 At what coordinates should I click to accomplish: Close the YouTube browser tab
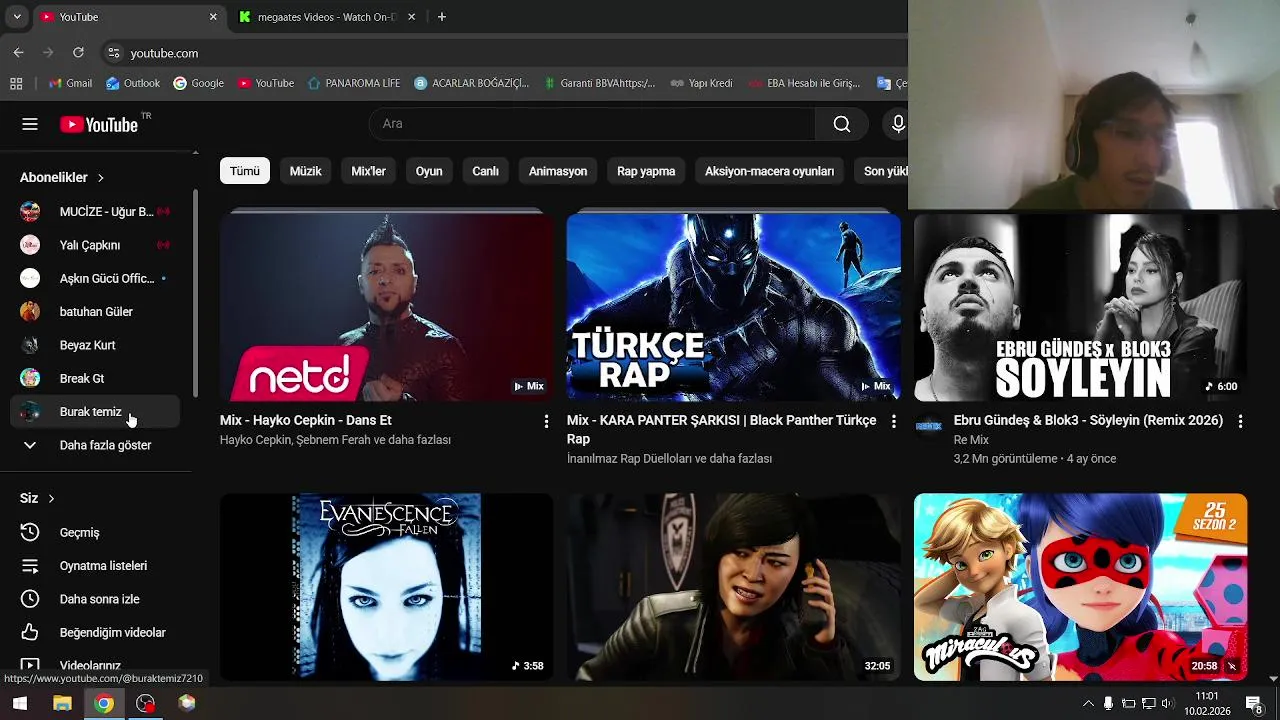coord(213,17)
